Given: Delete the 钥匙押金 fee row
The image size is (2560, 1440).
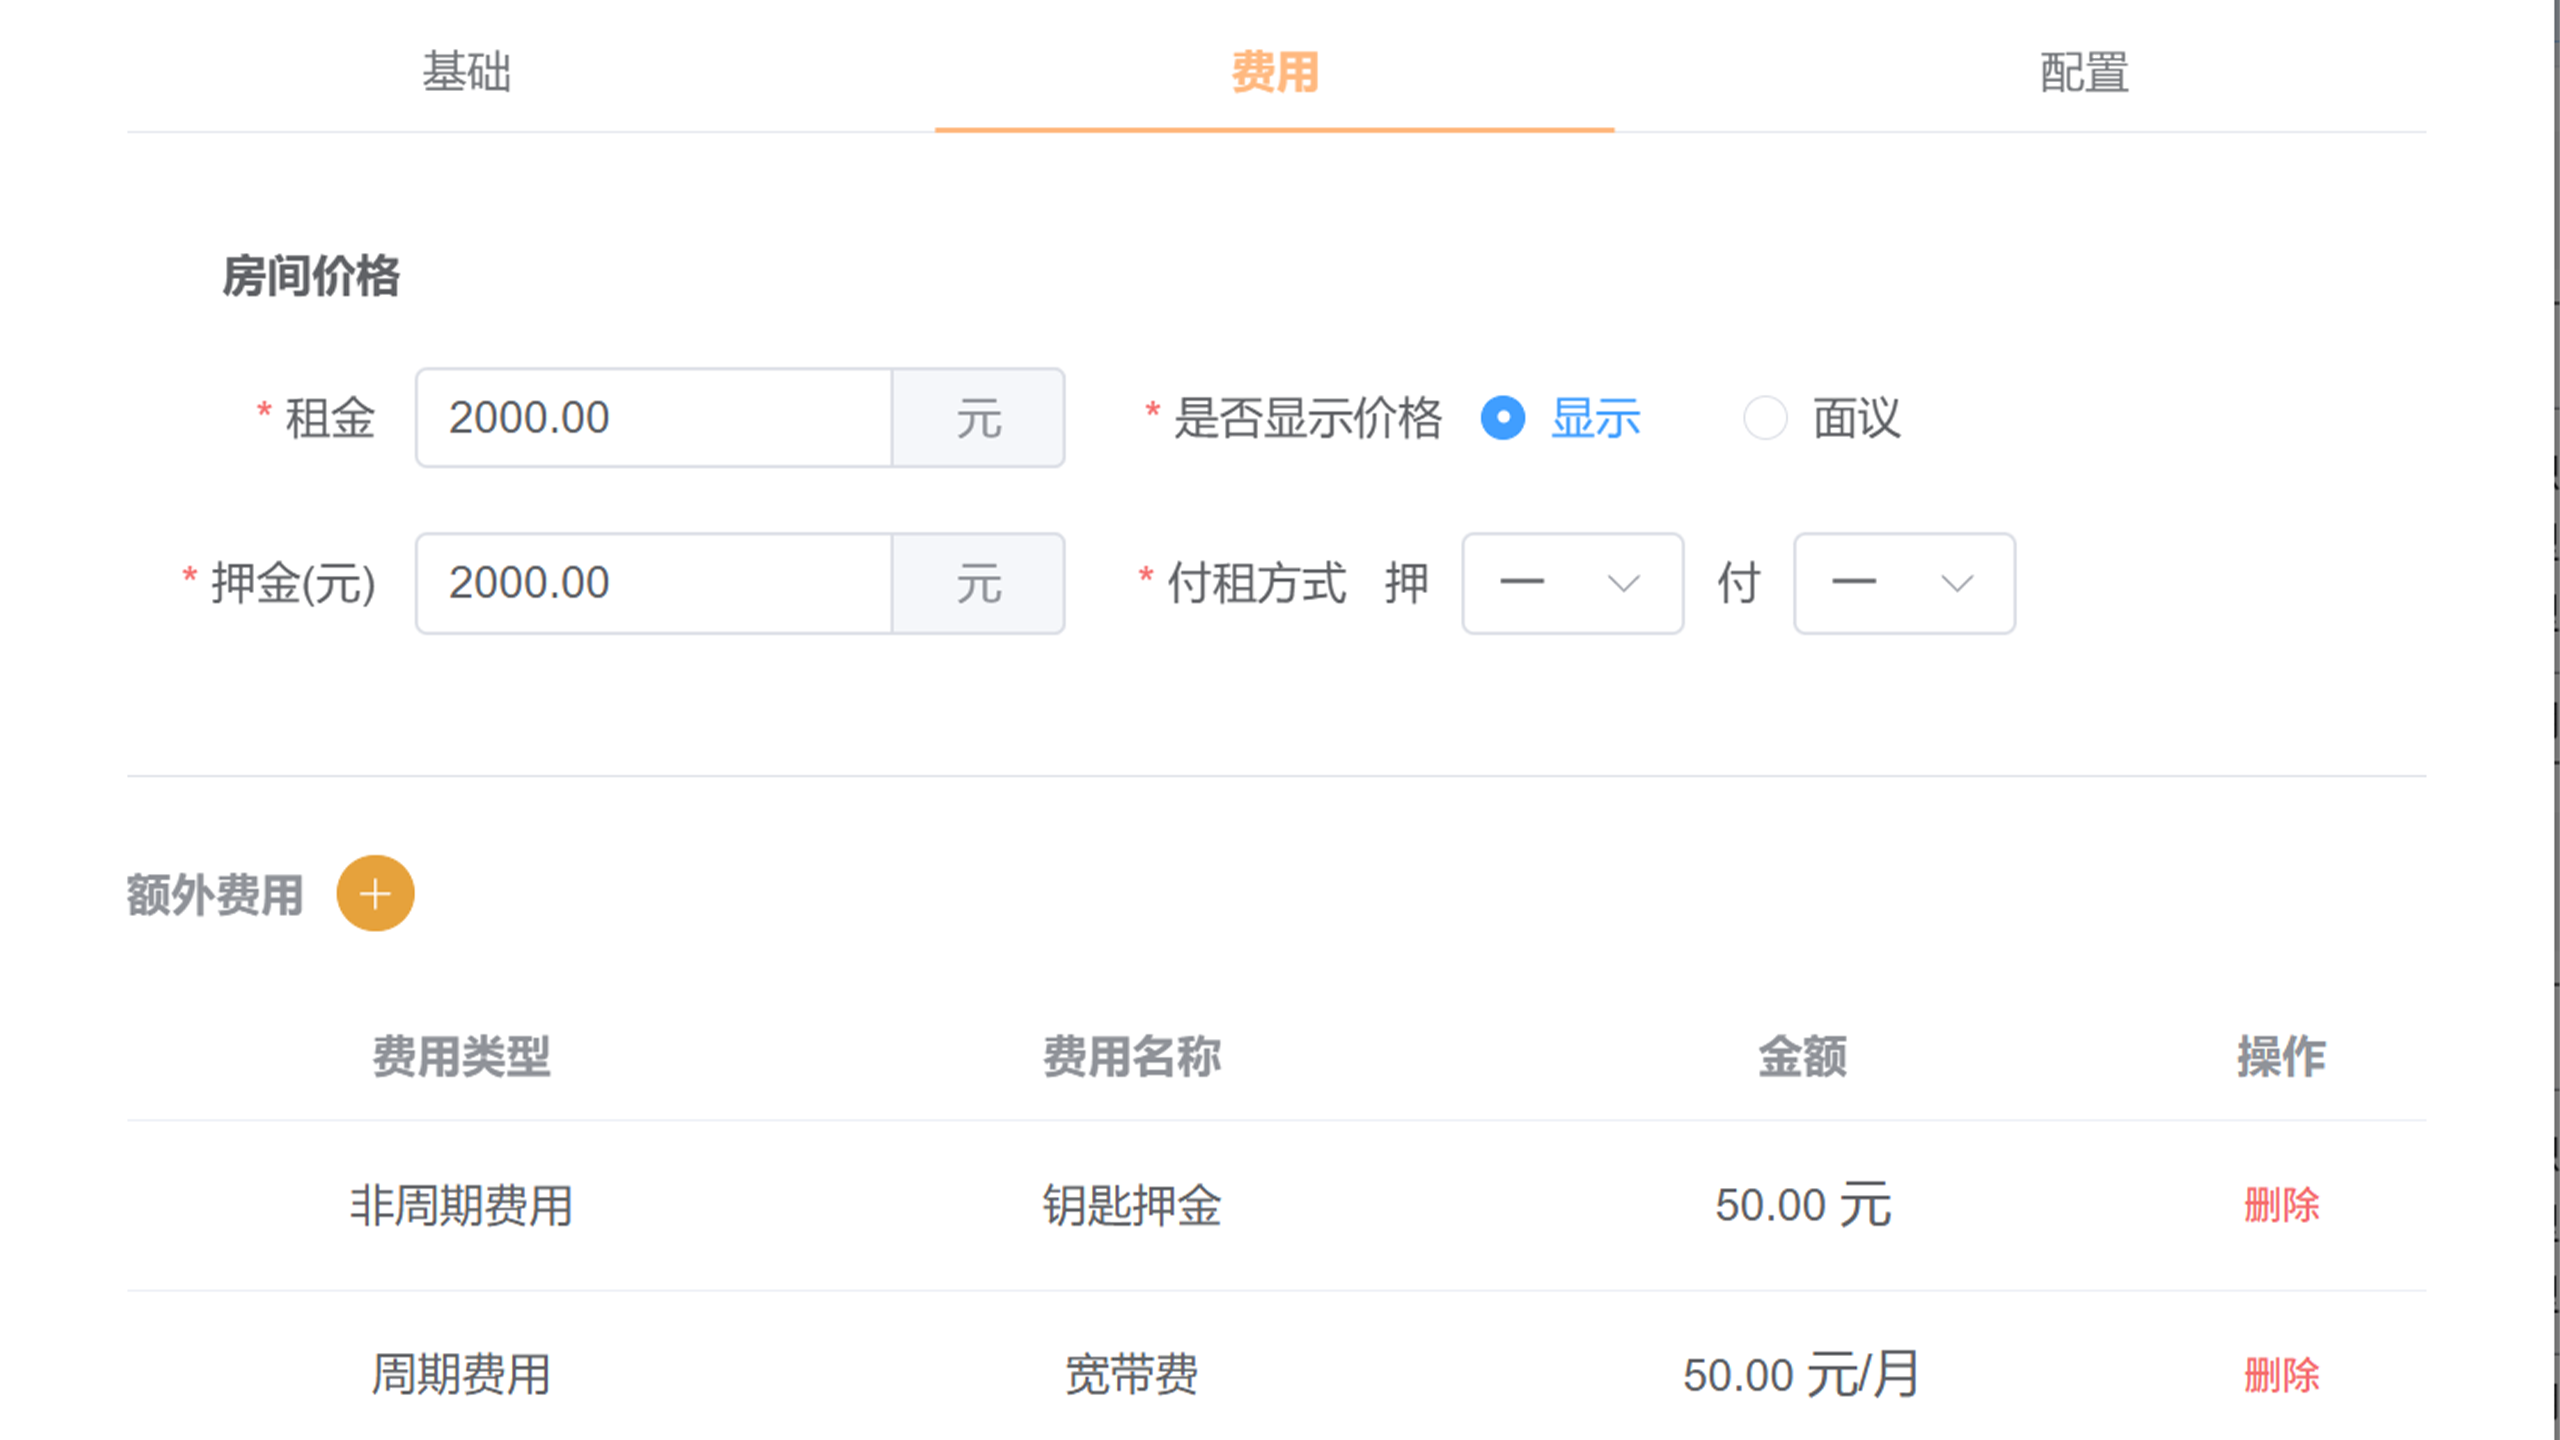Looking at the screenshot, I should coord(2281,1205).
